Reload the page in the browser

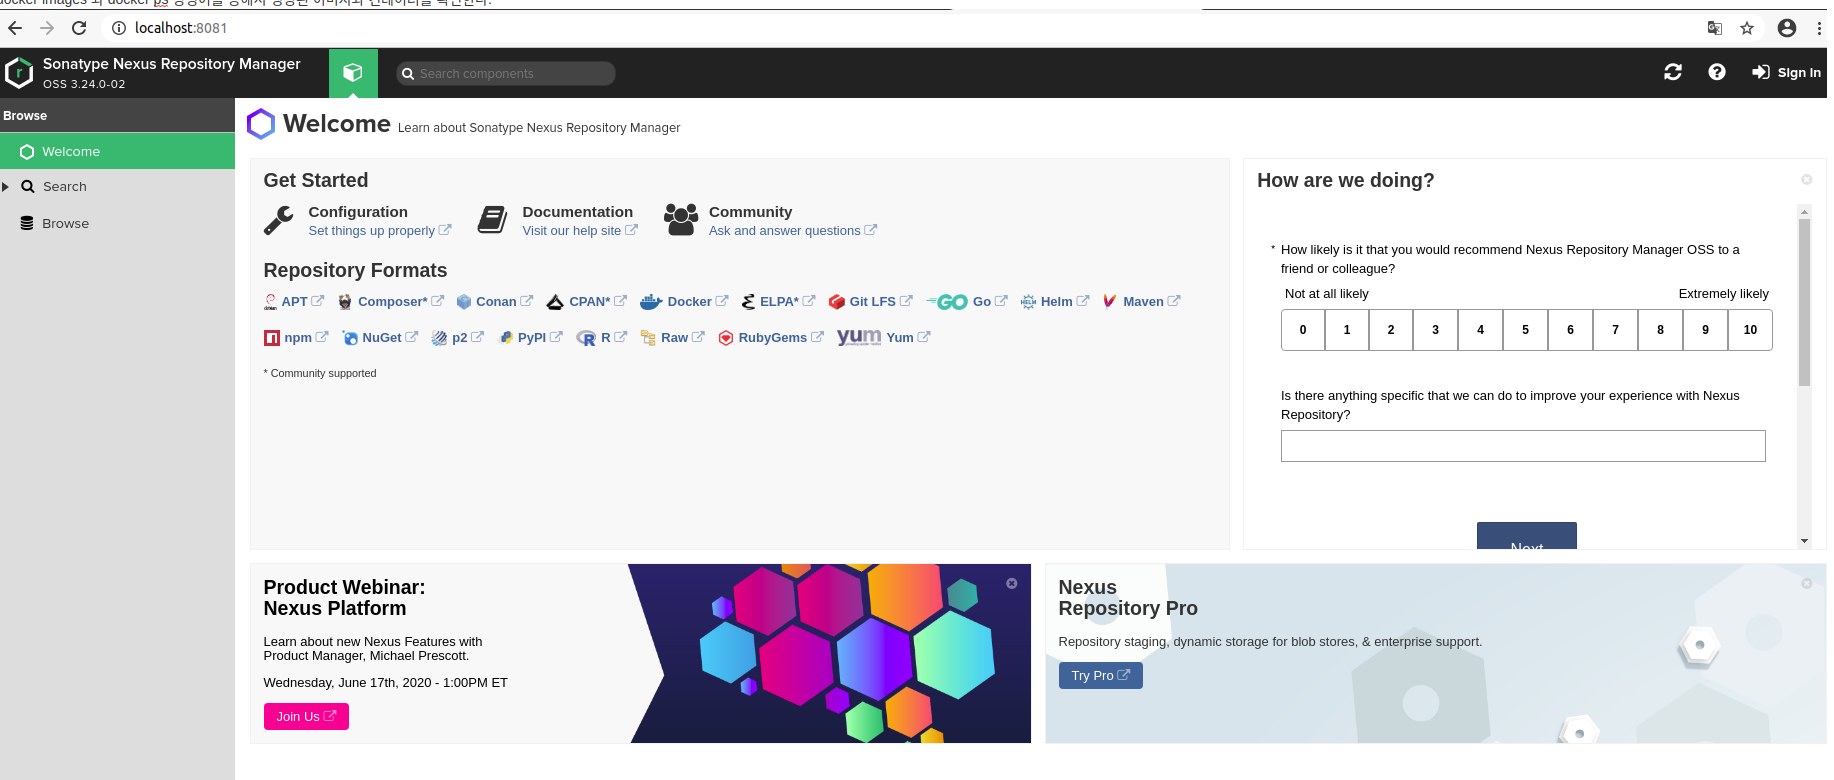click(79, 28)
